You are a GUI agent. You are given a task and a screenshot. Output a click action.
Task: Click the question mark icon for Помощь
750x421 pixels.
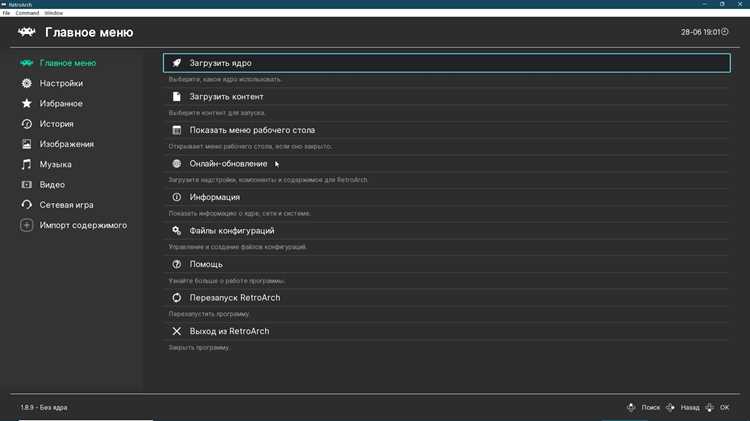pos(176,264)
